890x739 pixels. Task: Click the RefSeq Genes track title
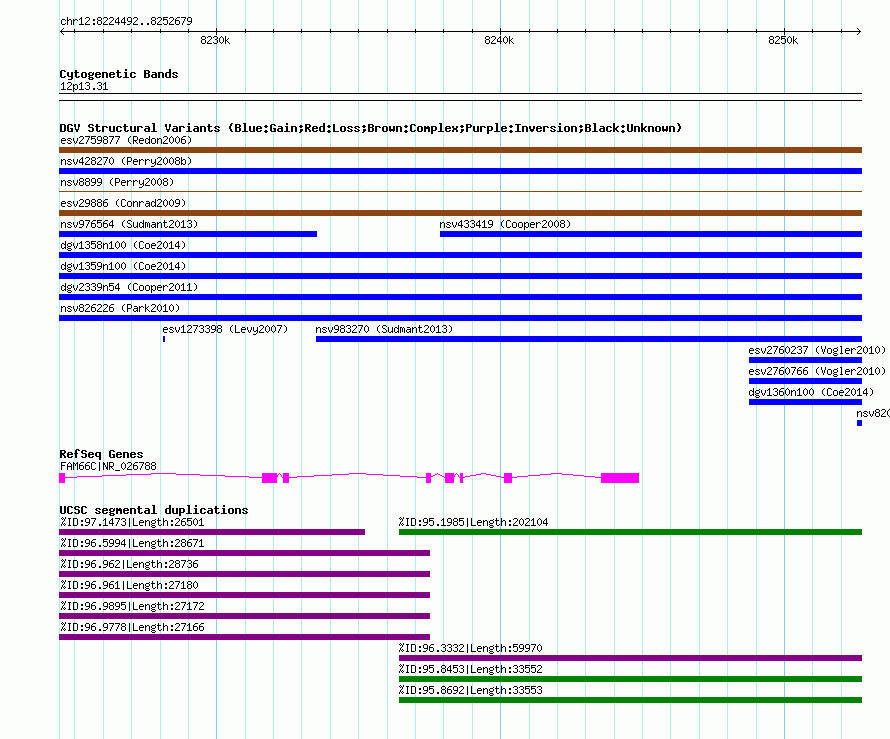point(101,454)
